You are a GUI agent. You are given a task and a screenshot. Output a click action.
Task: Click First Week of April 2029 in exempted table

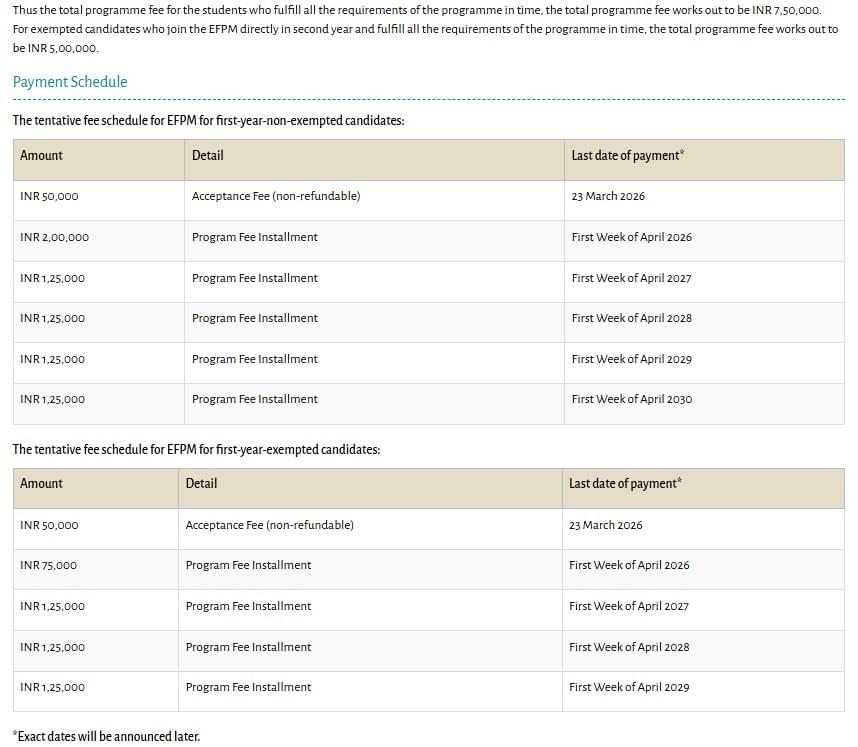pyautogui.click(x=627, y=687)
